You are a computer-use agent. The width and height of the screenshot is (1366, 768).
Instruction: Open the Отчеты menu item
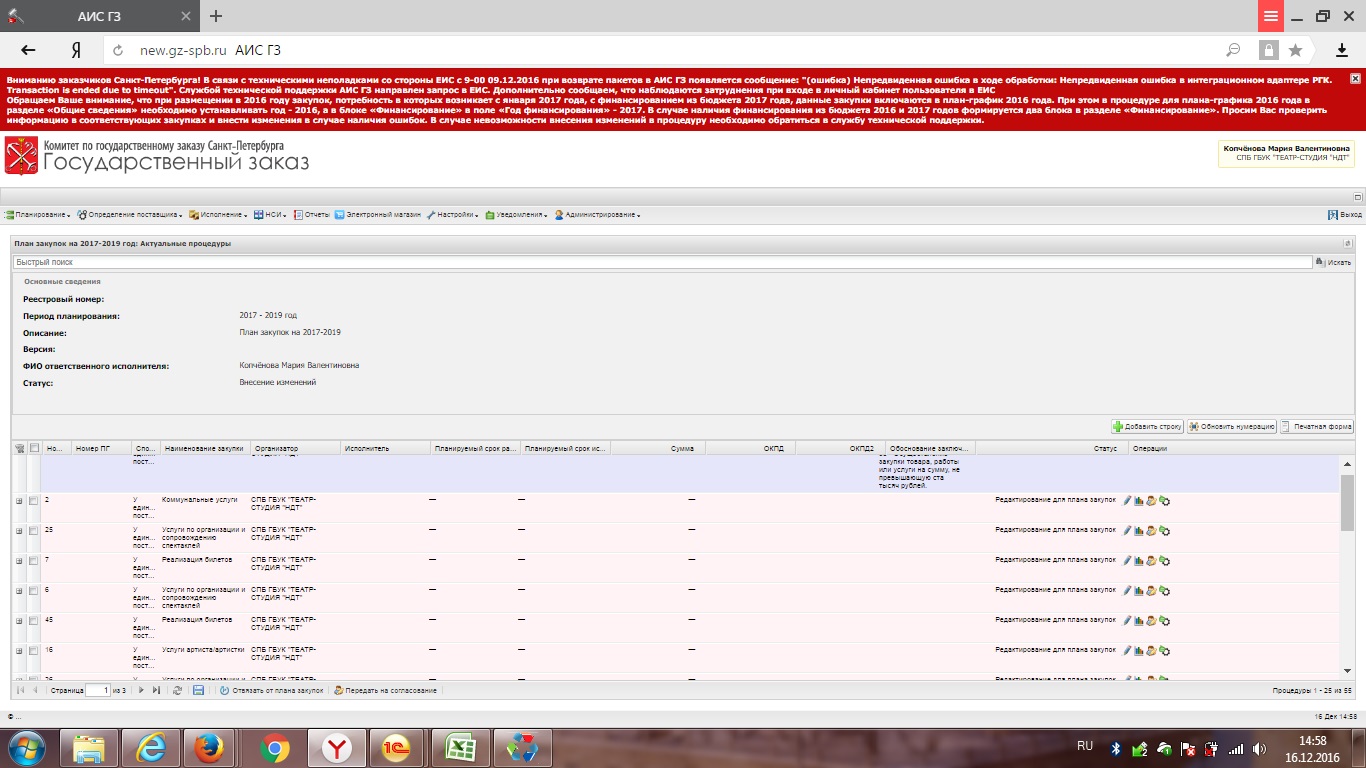(x=311, y=215)
